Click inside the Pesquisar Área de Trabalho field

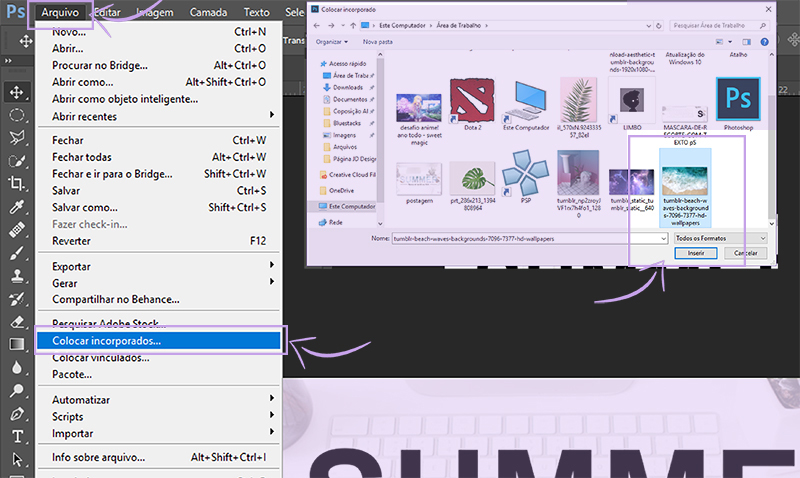719,26
